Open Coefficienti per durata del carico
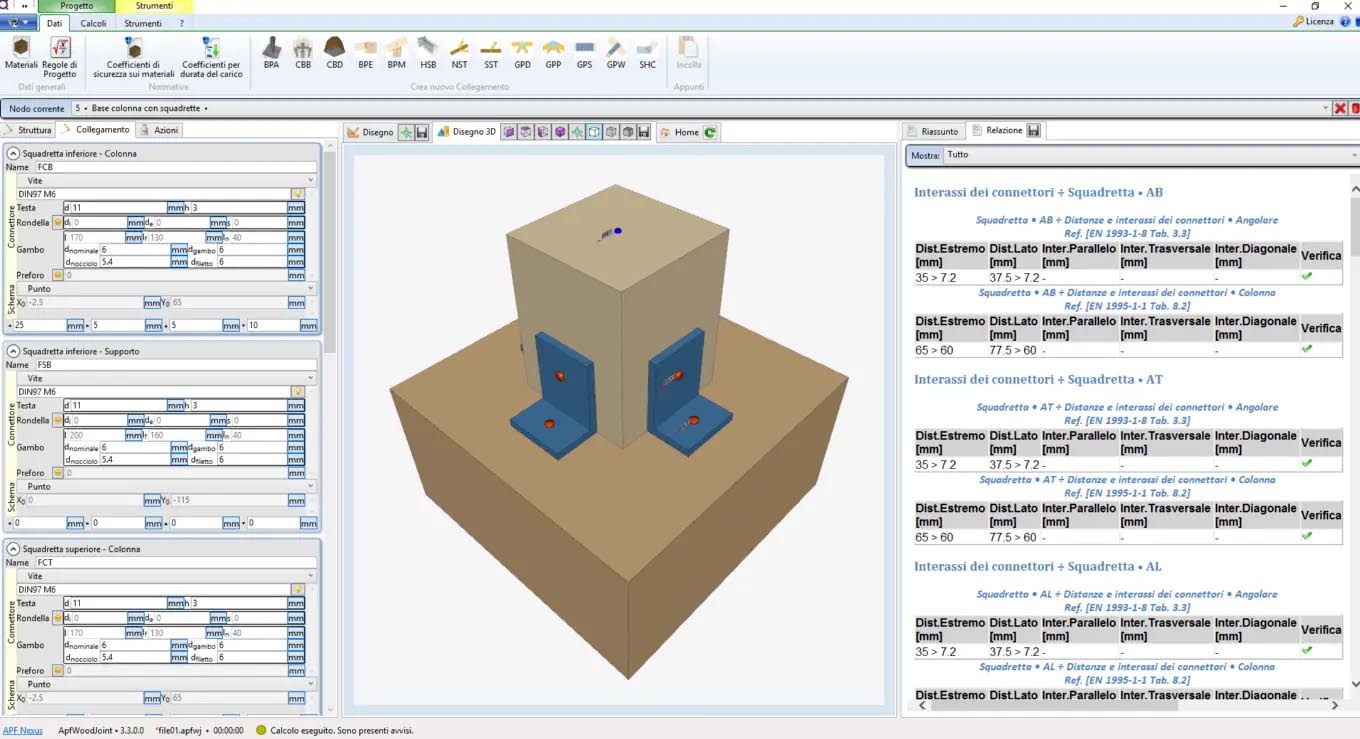This screenshot has width=1360, height=739. [211, 53]
